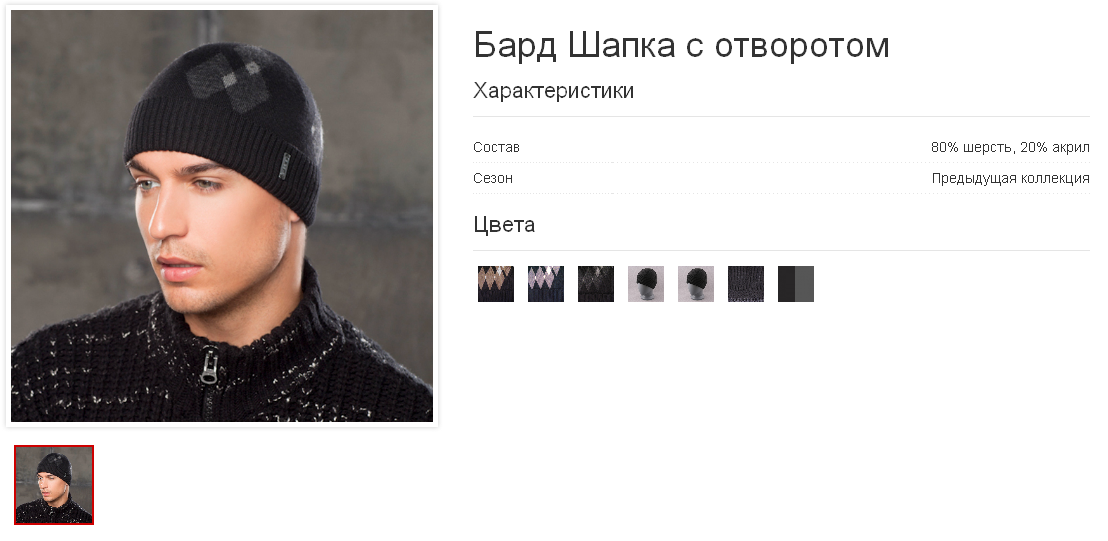Choose the lilac argyle on navy swatch
Image resolution: width=1108 pixels, height=541 pixels.
(x=546, y=284)
